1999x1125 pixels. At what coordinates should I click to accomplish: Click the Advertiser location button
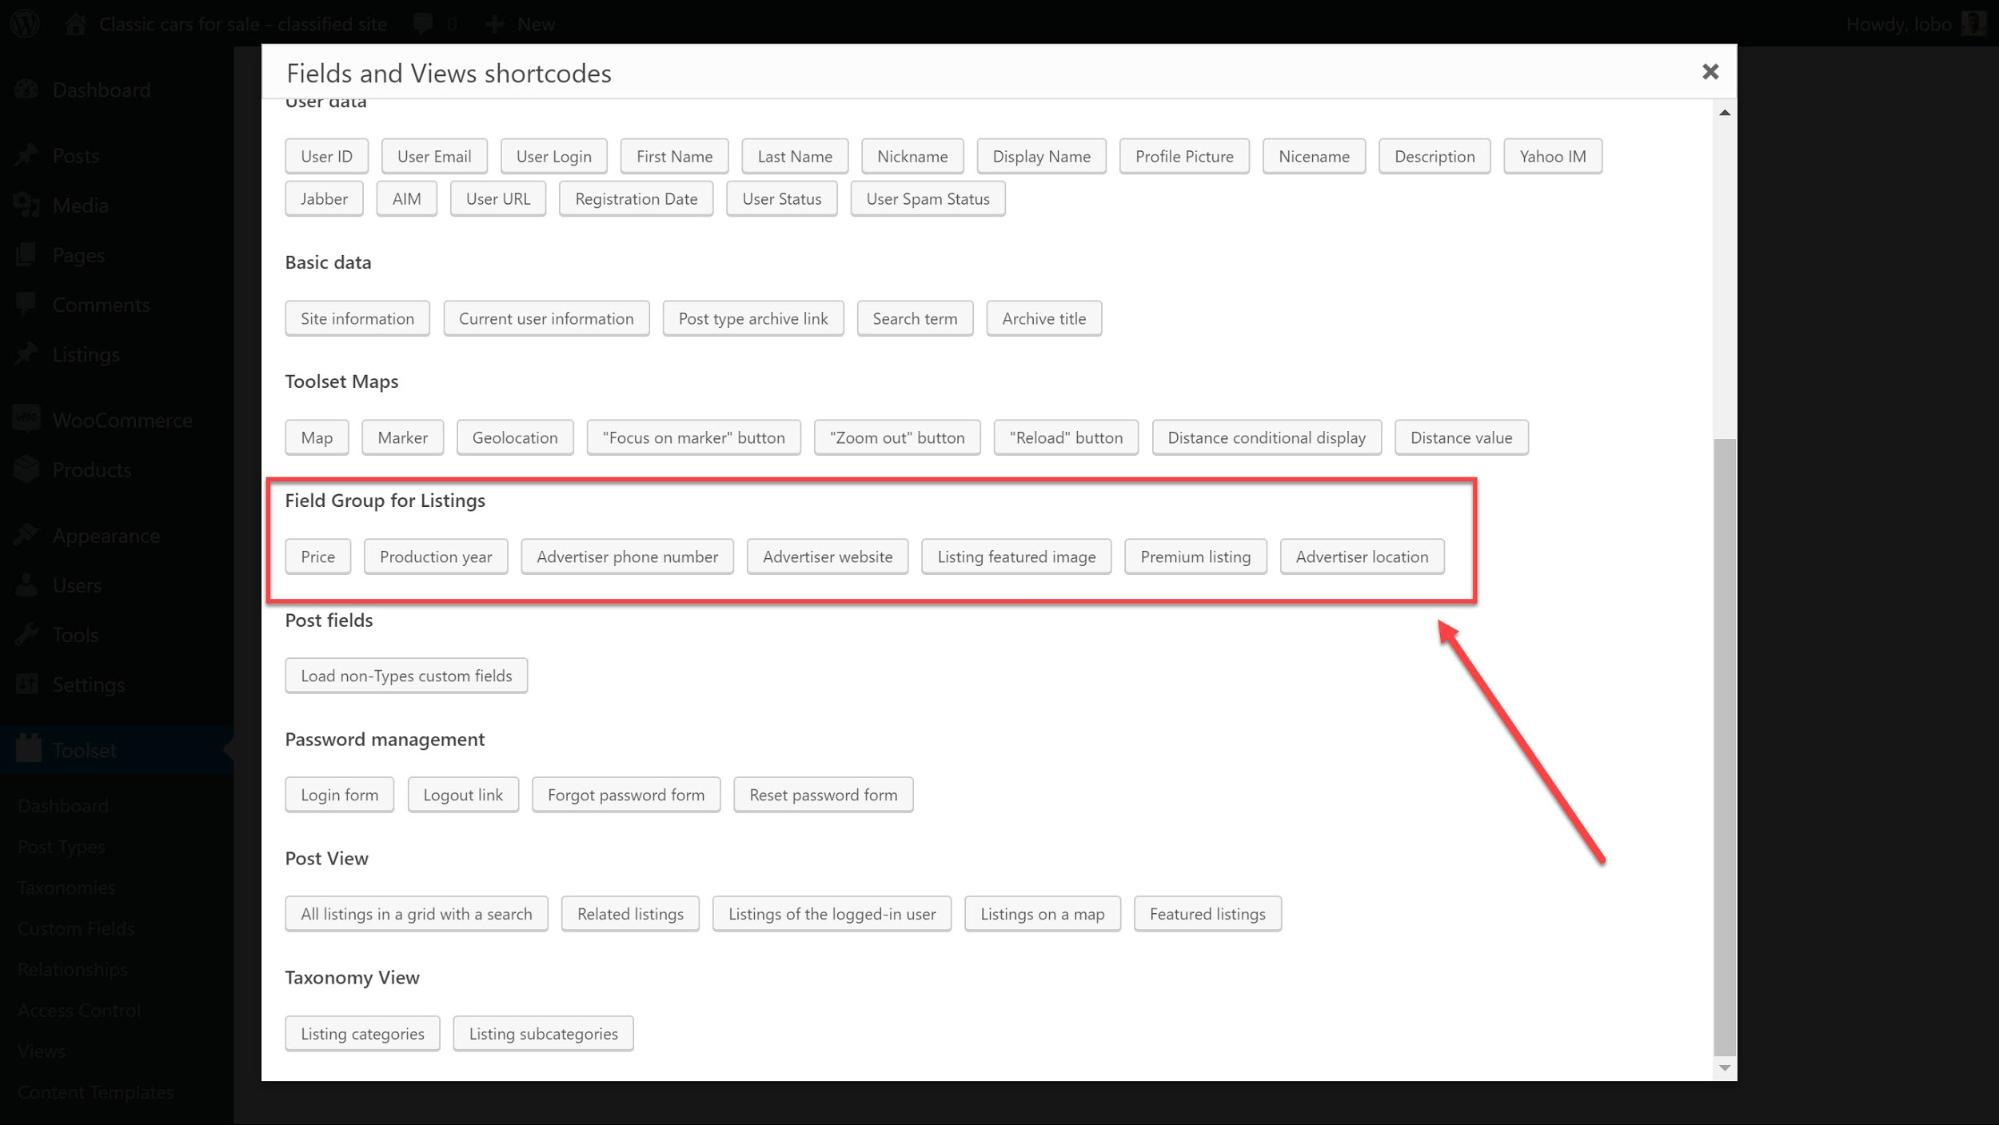click(x=1362, y=557)
